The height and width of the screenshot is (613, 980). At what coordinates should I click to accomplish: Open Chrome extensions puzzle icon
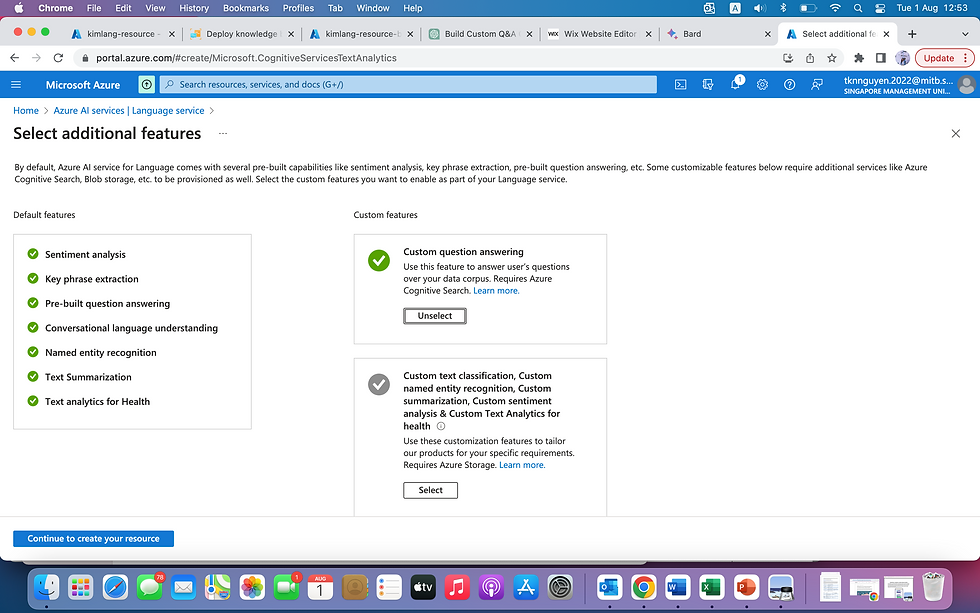(859, 58)
